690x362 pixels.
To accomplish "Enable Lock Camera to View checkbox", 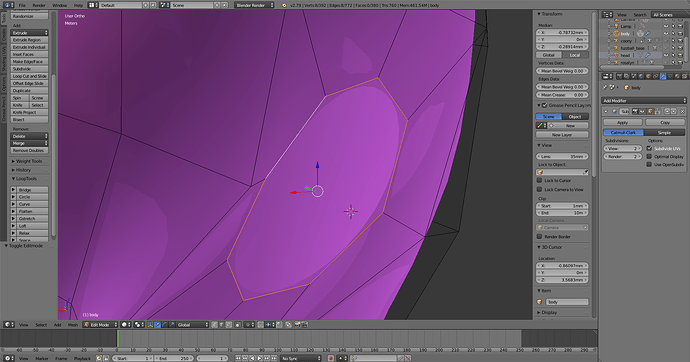I will (x=540, y=189).
